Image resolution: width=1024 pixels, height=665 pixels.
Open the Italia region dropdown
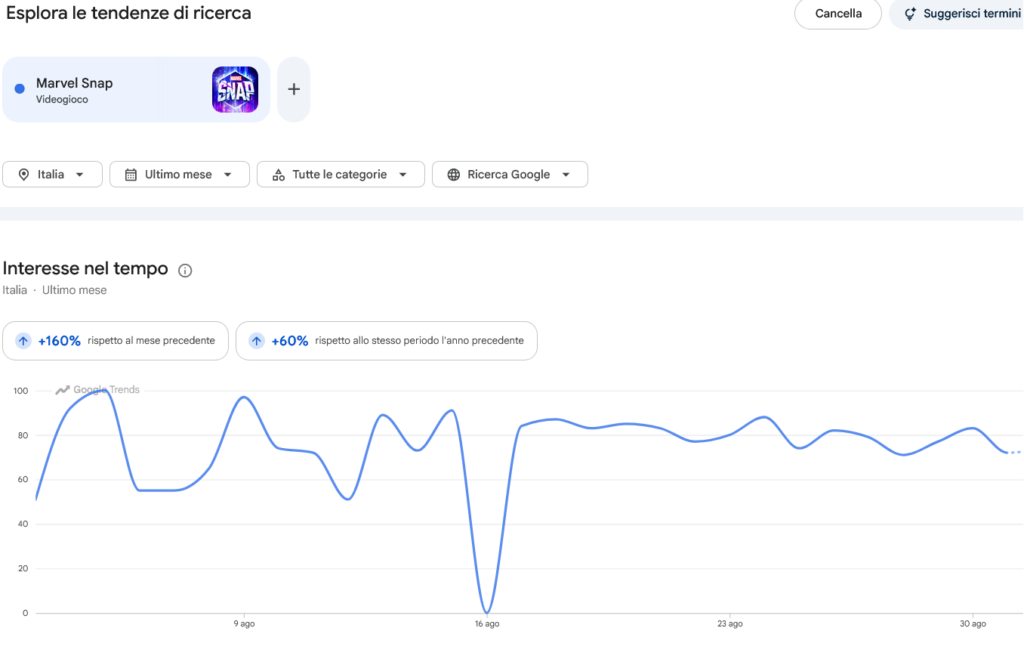[52, 174]
